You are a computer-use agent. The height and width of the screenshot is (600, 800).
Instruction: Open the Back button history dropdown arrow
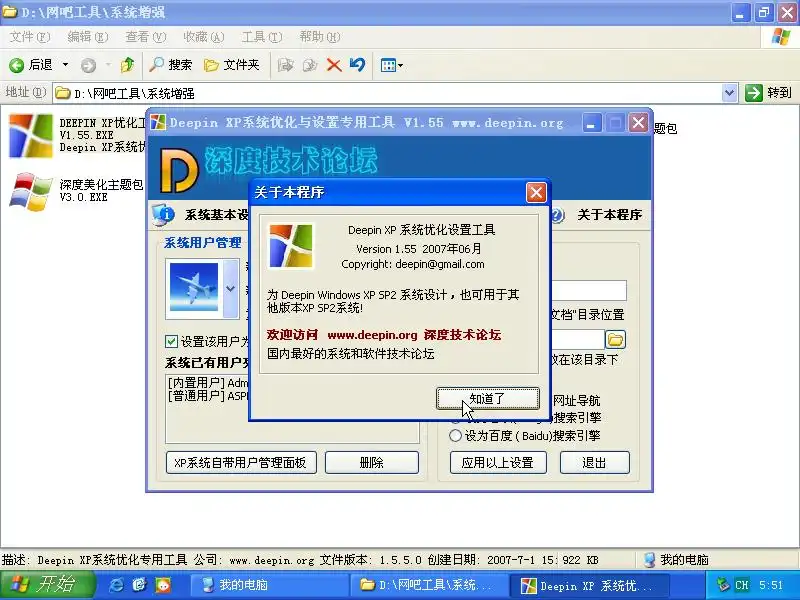[x=65, y=65]
